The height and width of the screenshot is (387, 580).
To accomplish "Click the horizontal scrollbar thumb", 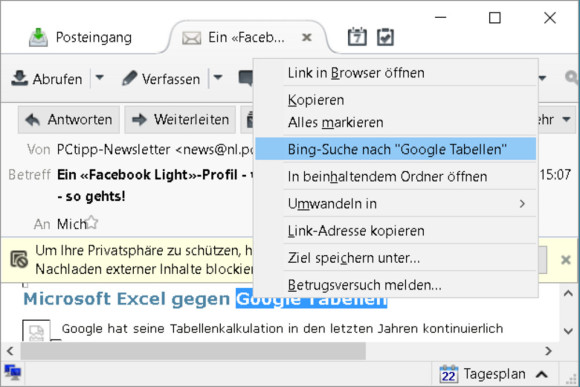I will coord(193,351).
